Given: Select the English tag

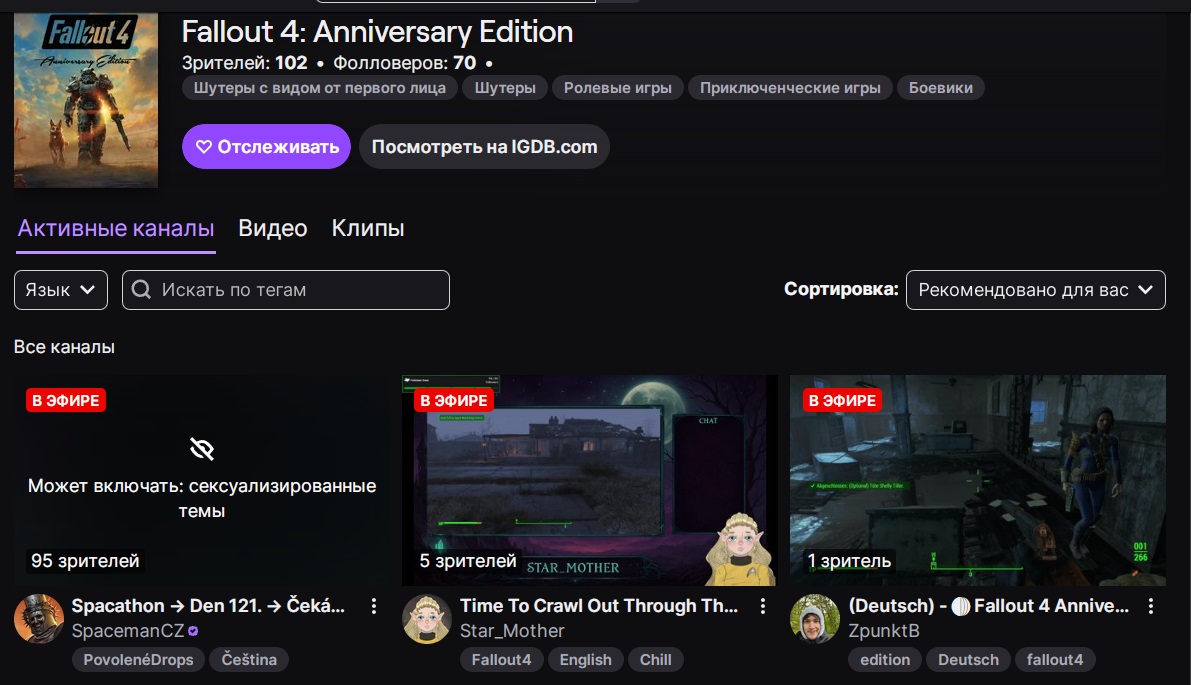Looking at the screenshot, I should click(586, 660).
